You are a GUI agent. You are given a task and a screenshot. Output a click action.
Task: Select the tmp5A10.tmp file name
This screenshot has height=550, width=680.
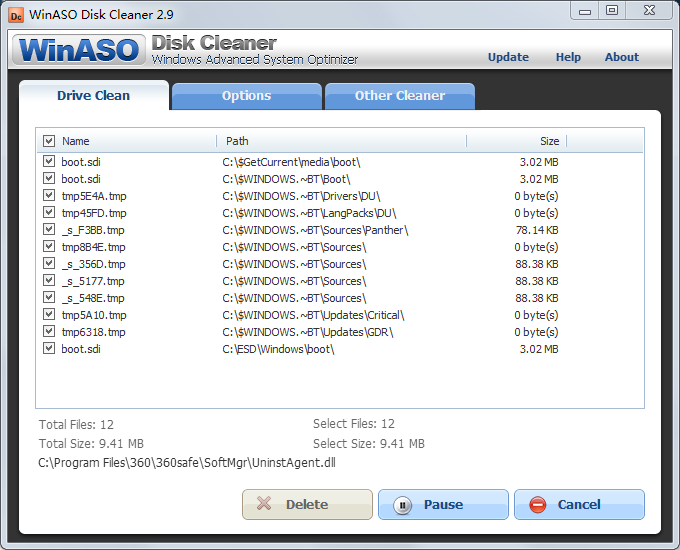[x=94, y=315]
